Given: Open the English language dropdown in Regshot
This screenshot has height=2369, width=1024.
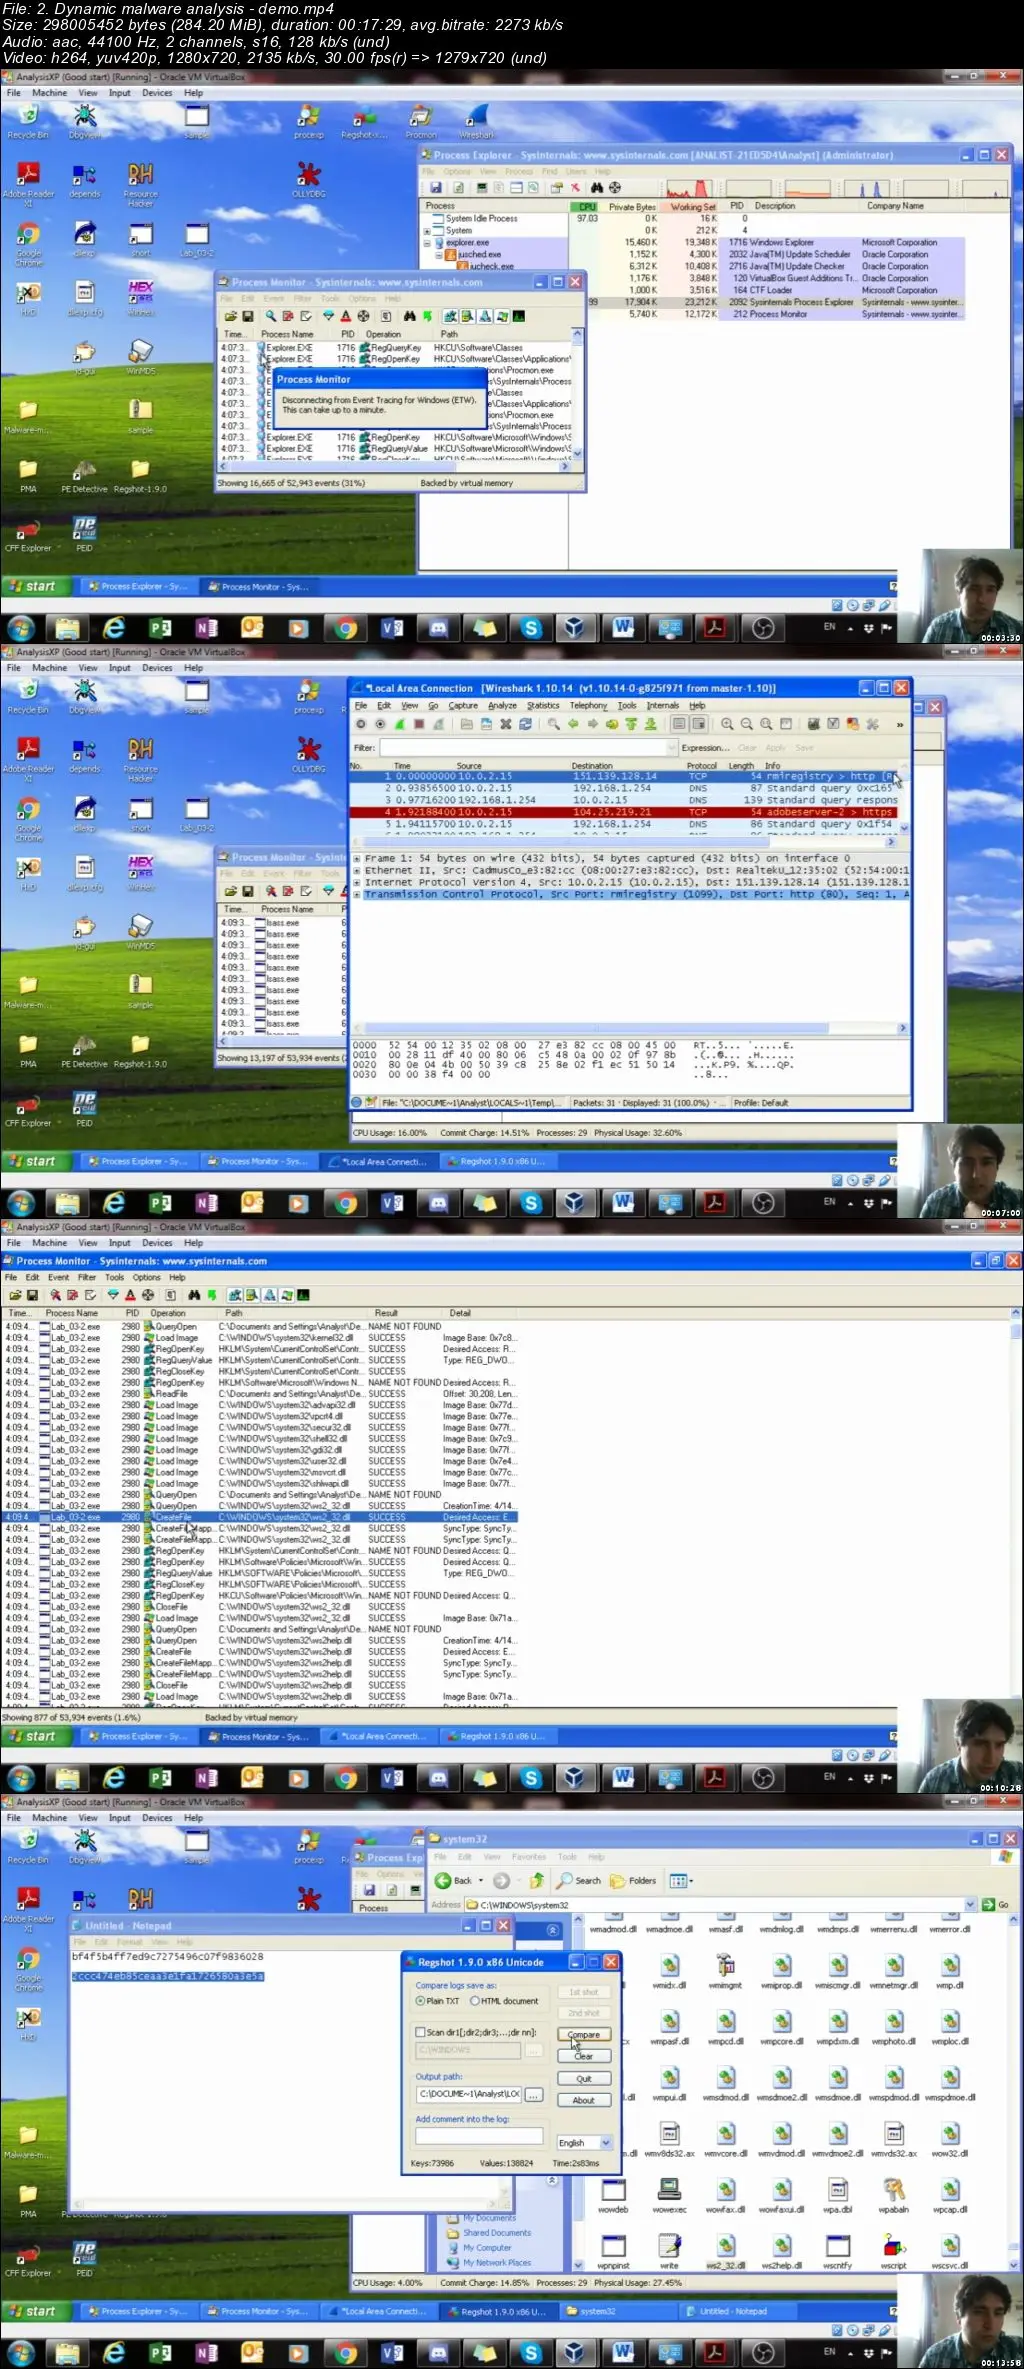Looking at the screenshot, I should click(x=606, y=2143).
